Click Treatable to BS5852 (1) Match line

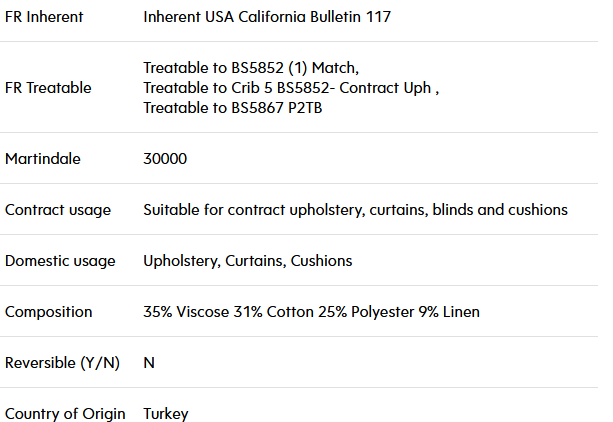(251, 68)
